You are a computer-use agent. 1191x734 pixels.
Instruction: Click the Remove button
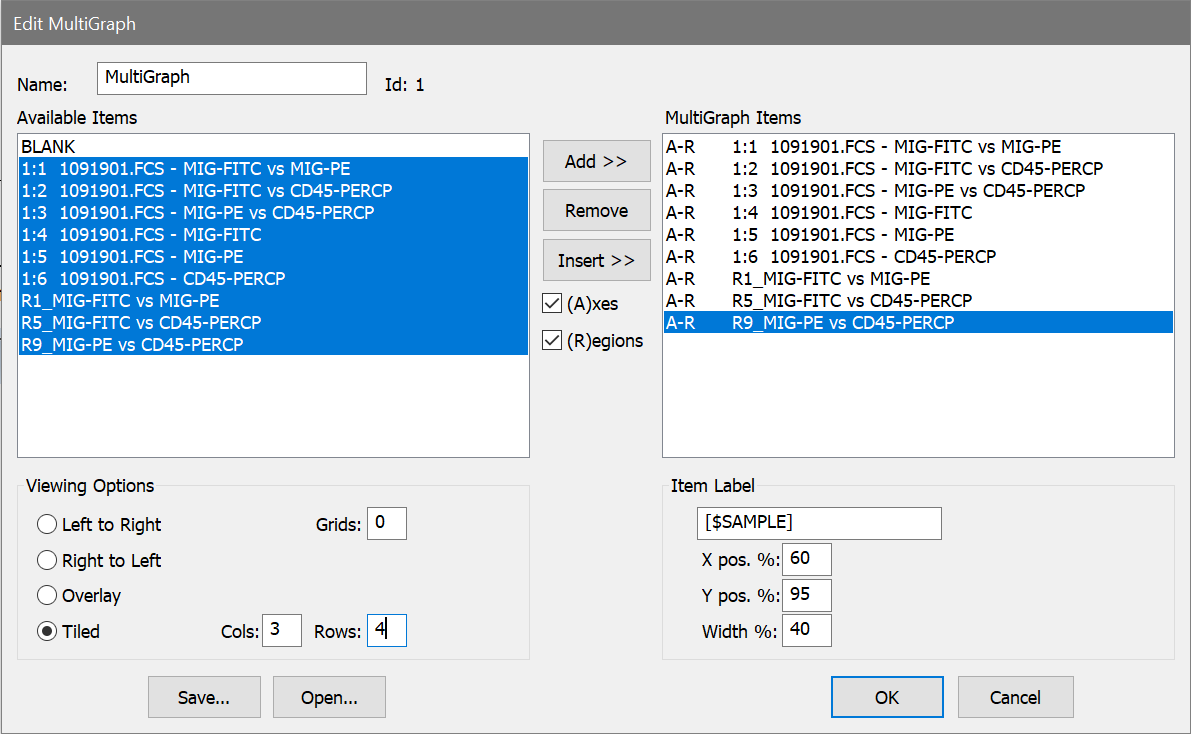click(x=596, y=210)
